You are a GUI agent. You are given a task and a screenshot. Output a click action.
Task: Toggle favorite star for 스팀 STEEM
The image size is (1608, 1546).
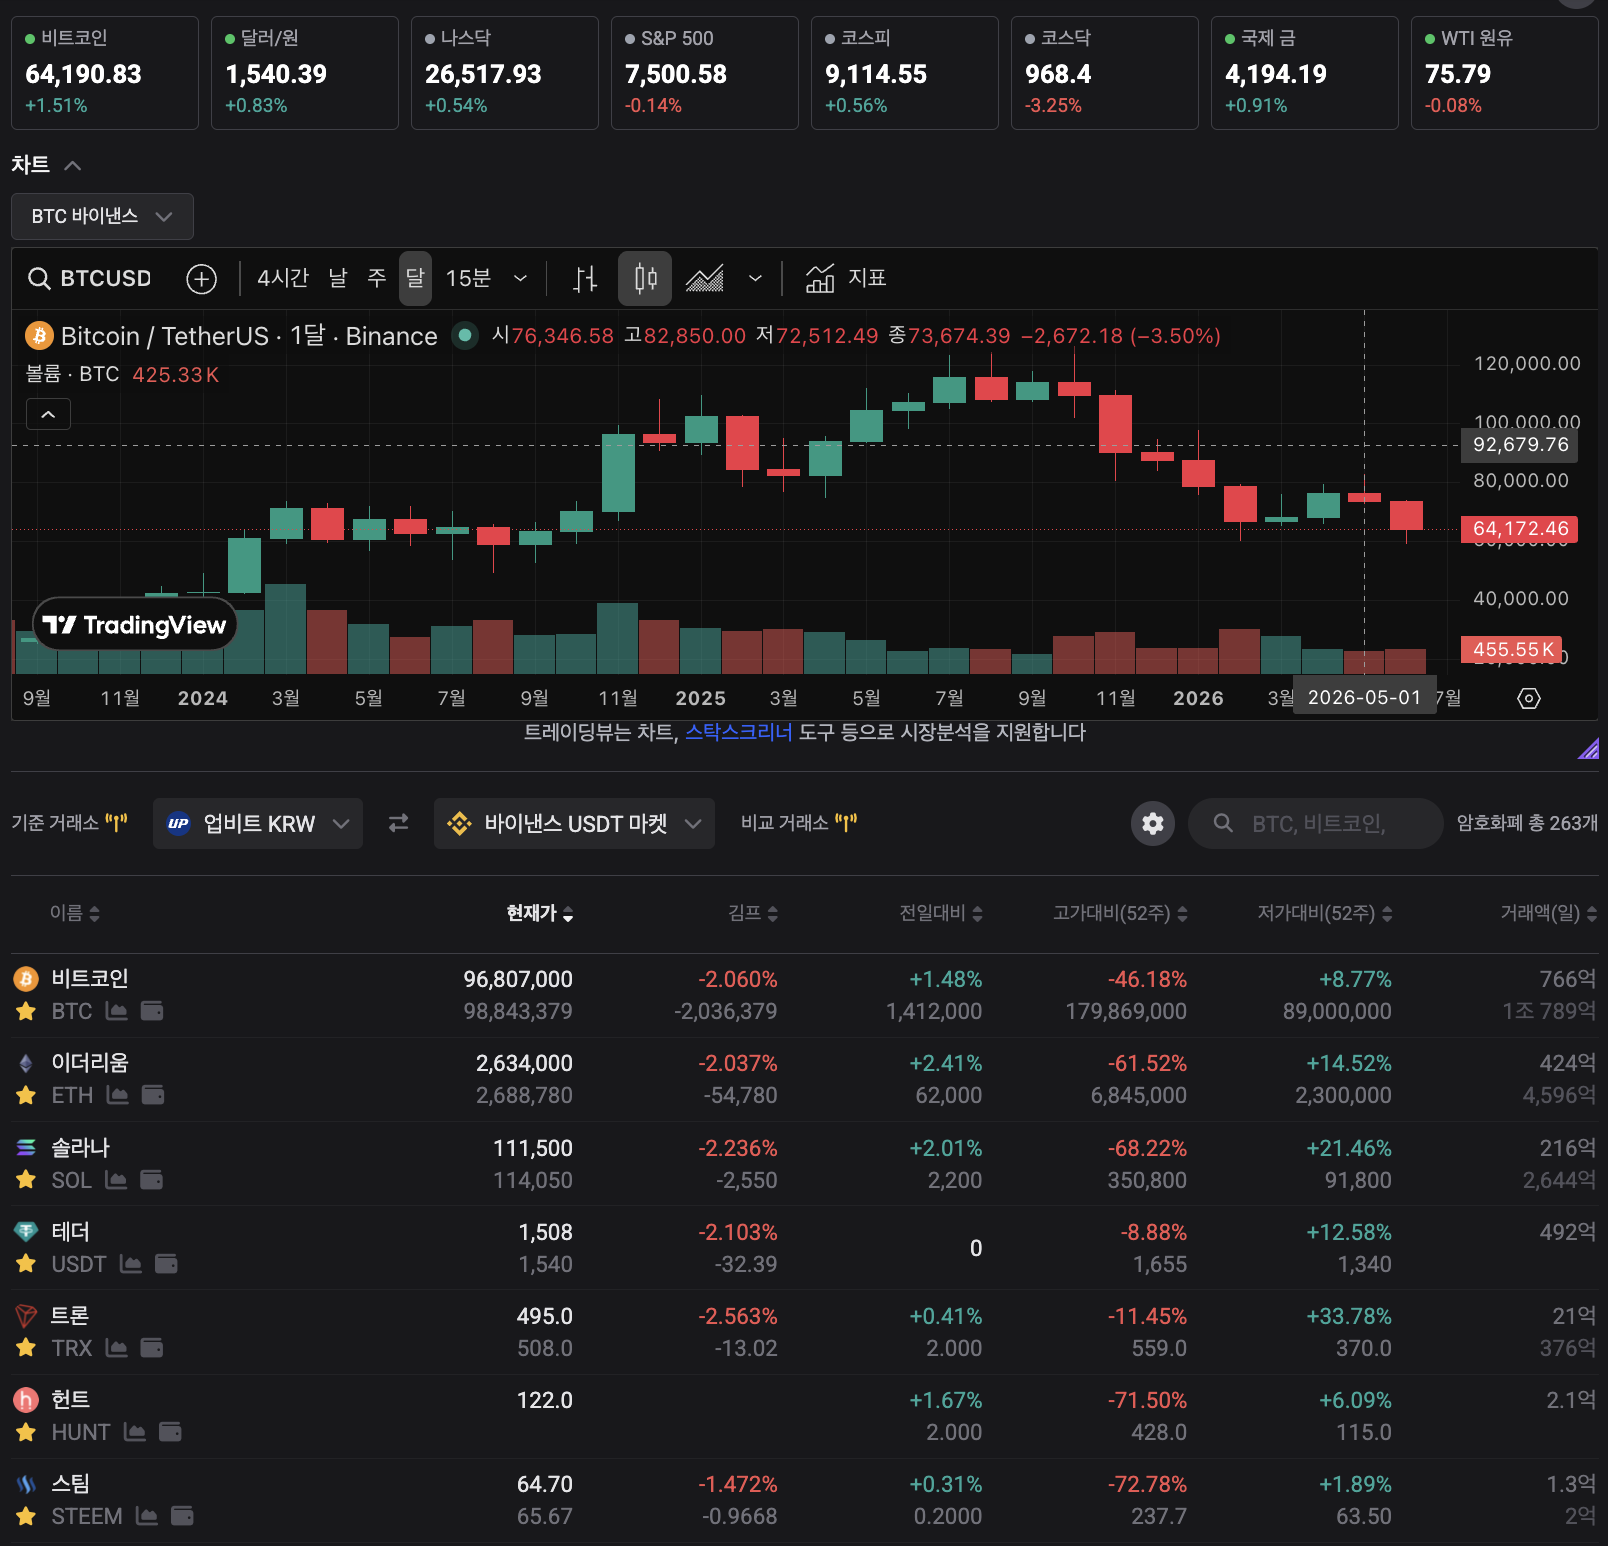[x=26, y=1516]
